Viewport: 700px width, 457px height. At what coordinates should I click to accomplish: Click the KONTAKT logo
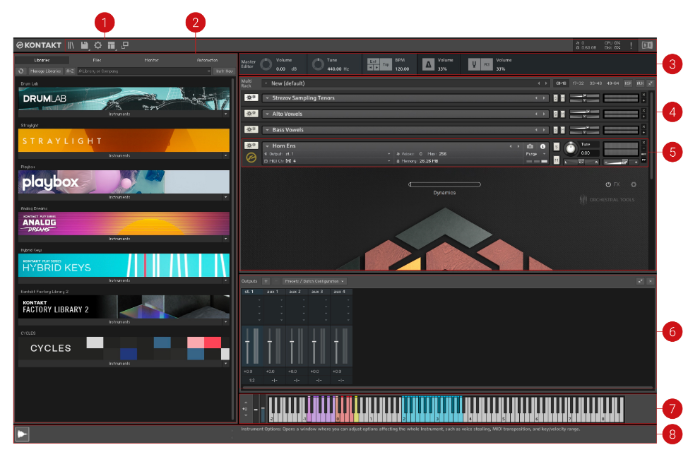pyautogui.click(x=38, y=45)
